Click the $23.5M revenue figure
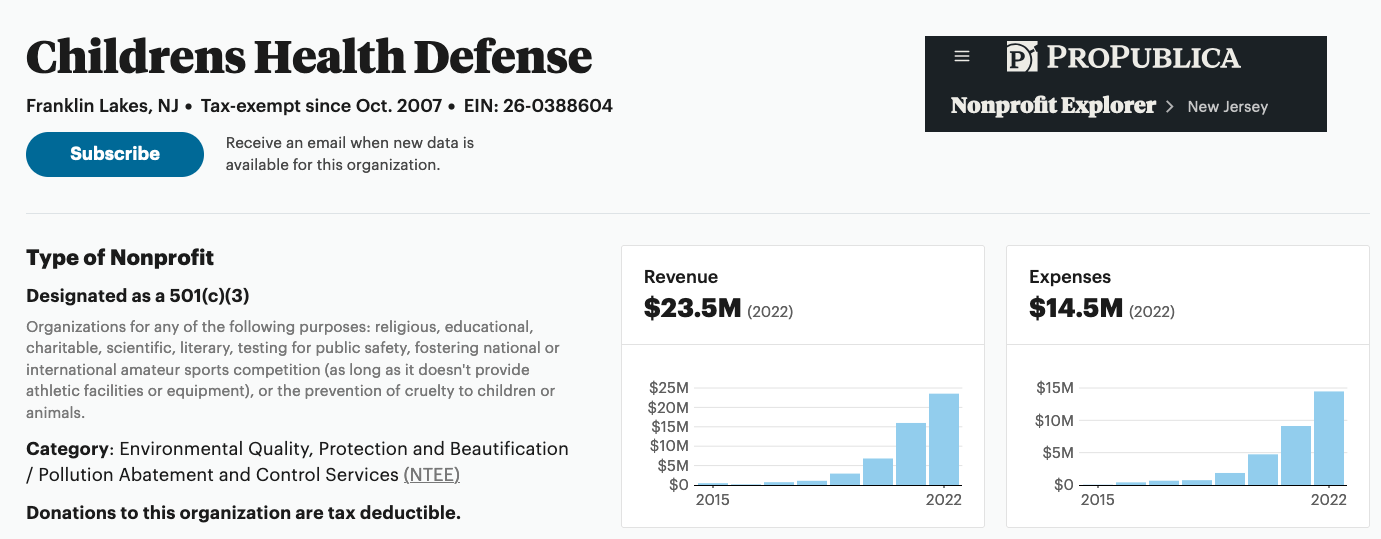 coord(693,308)
